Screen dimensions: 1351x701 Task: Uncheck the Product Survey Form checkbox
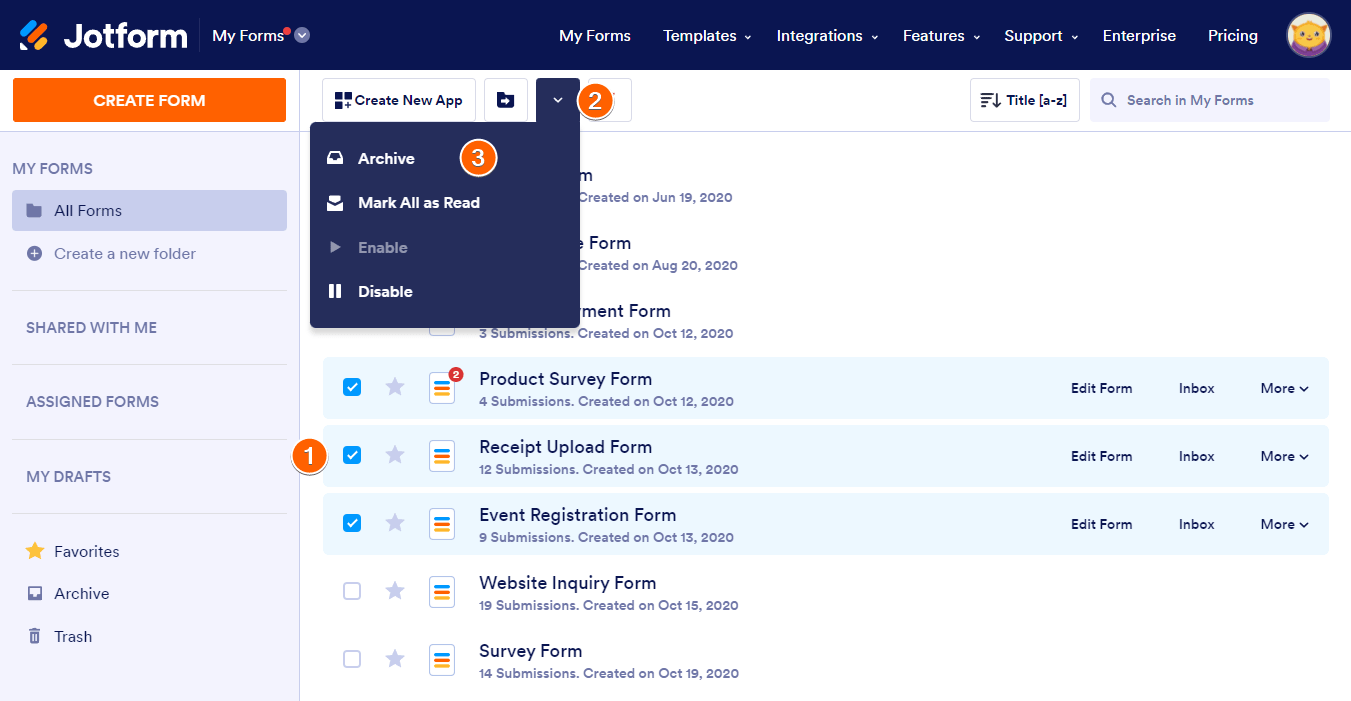pos(352,387)
